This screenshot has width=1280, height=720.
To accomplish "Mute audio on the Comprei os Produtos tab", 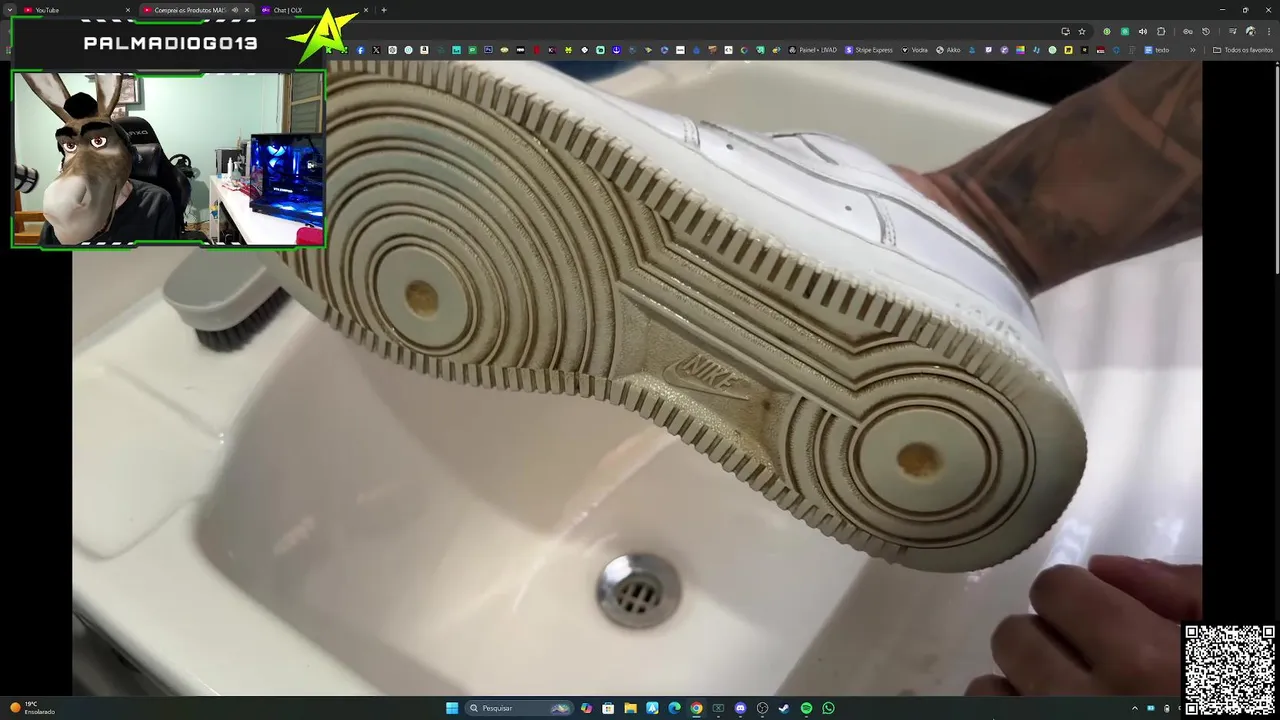I will (235, 10).
